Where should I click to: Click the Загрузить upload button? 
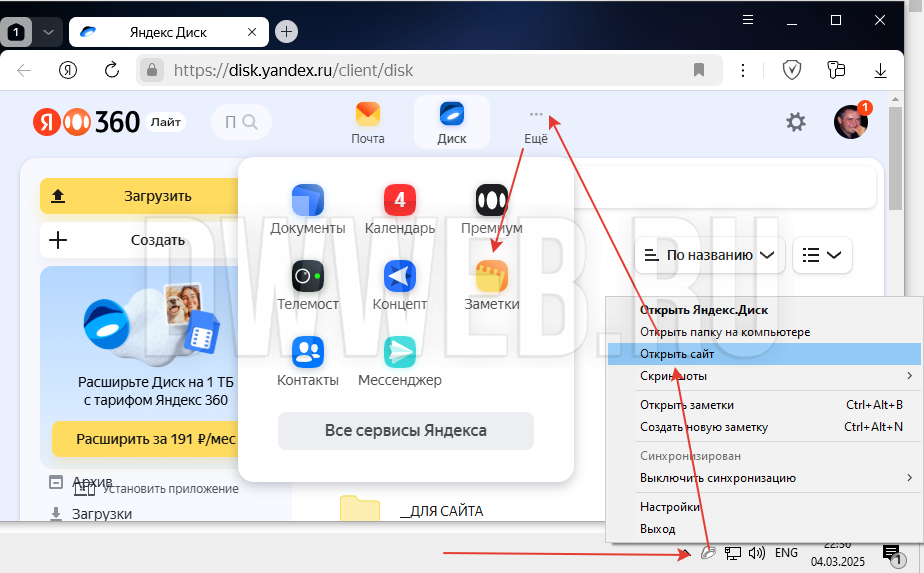click(x=140, y=196)
